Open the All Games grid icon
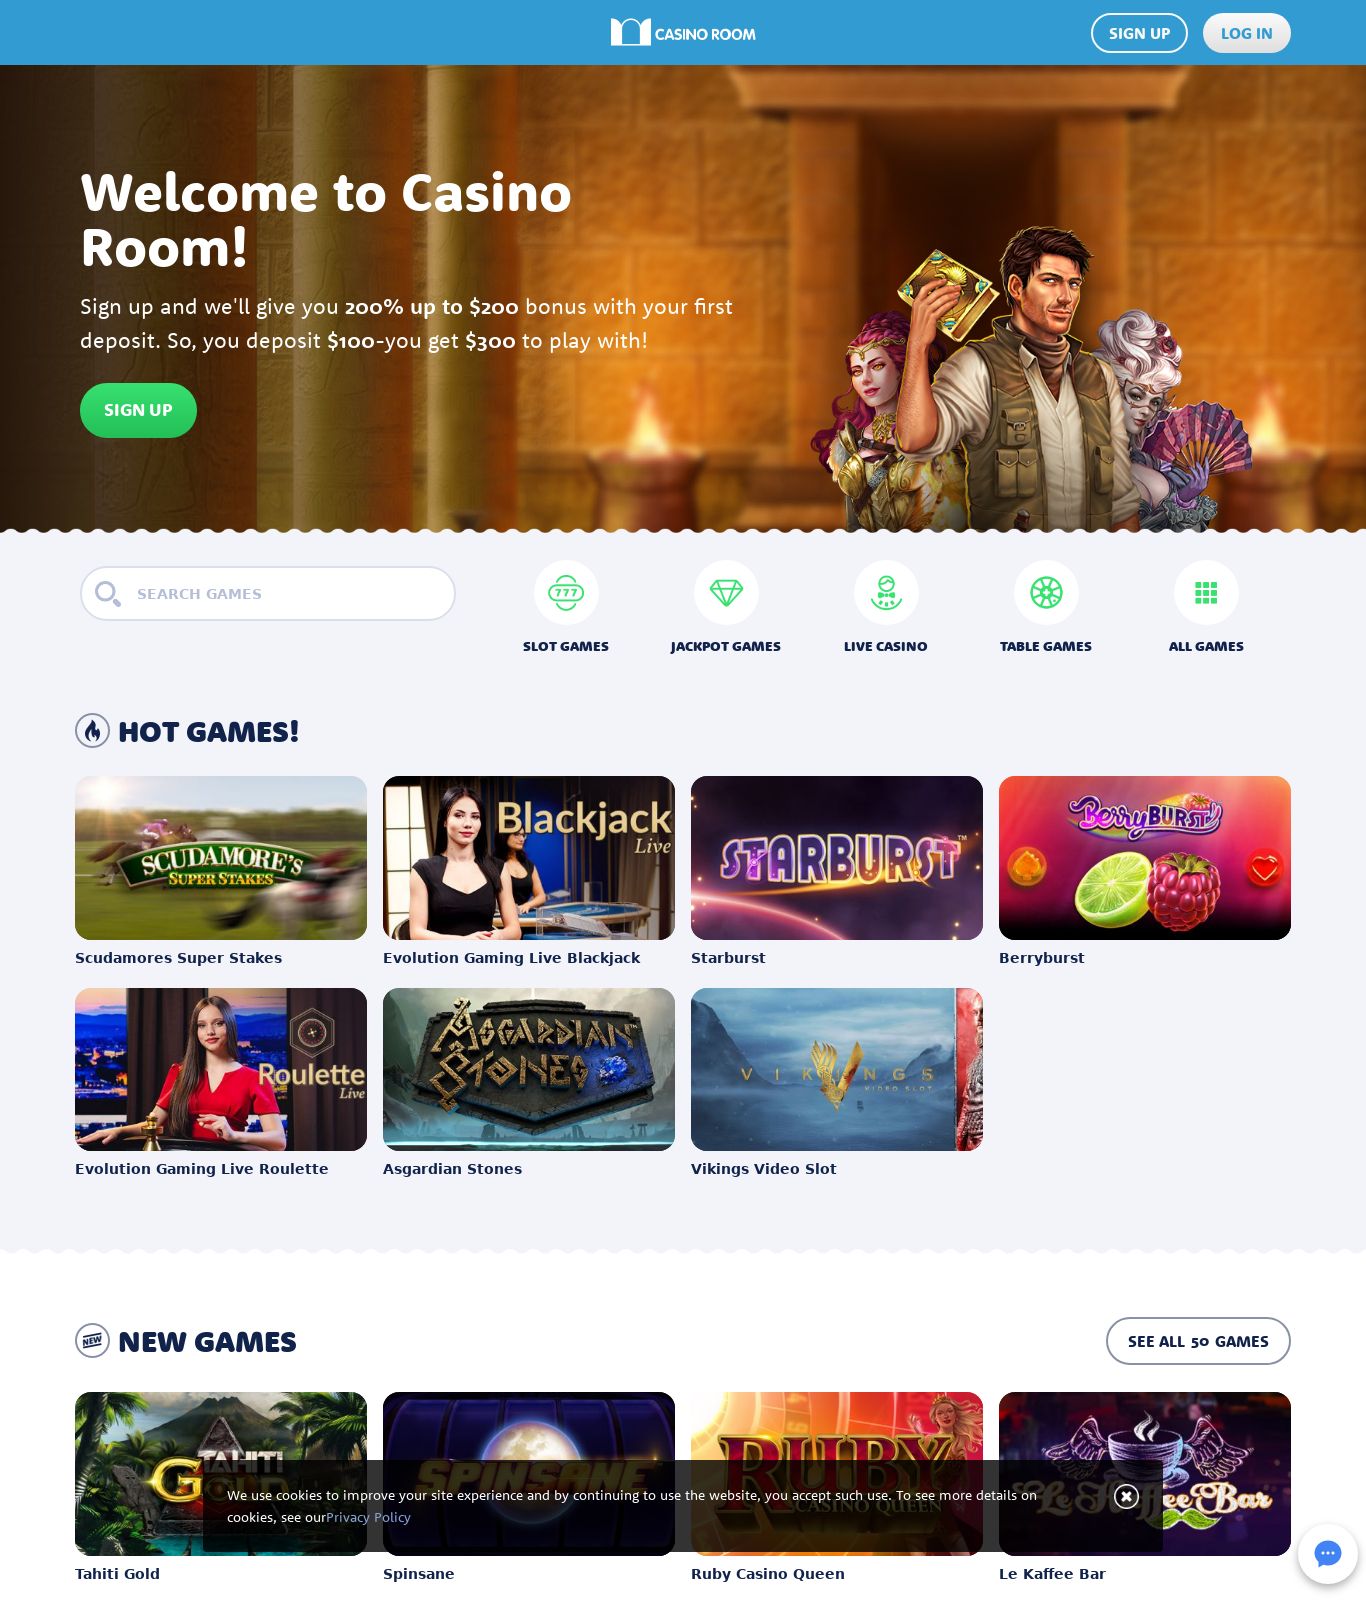Viewport: 1366px width, 1600px height. [x=1206, y=593]
